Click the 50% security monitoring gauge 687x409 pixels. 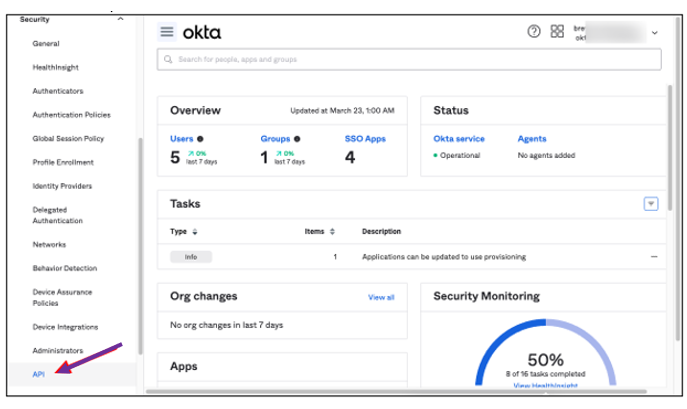545,354
